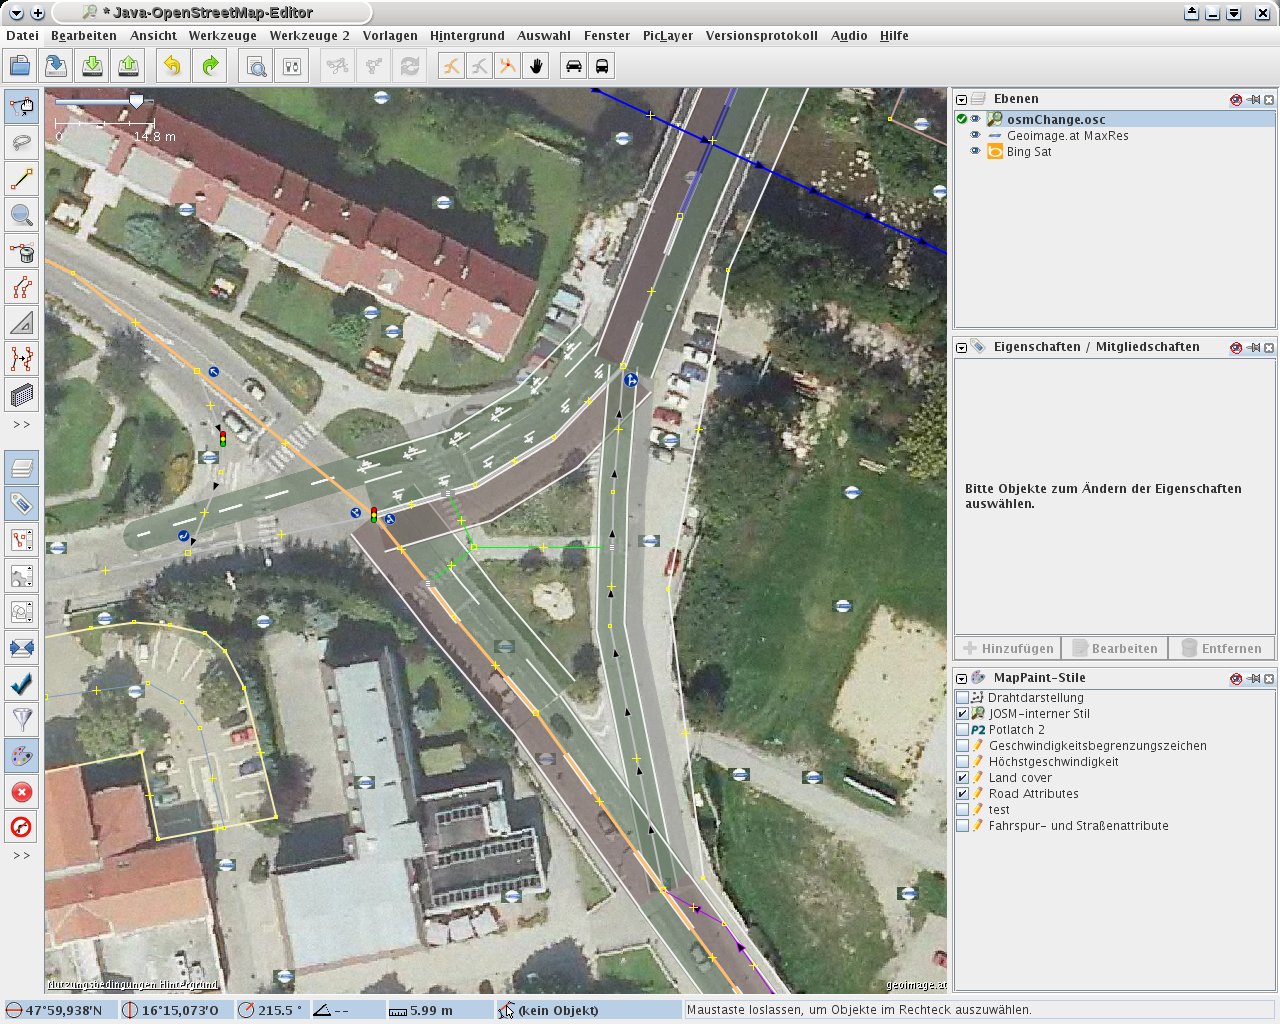This screenshot has width=1280, height=1024.
Task: Enable the Höchstgeschwindigkeit style checkbox
Action: (x=963, y=762)
